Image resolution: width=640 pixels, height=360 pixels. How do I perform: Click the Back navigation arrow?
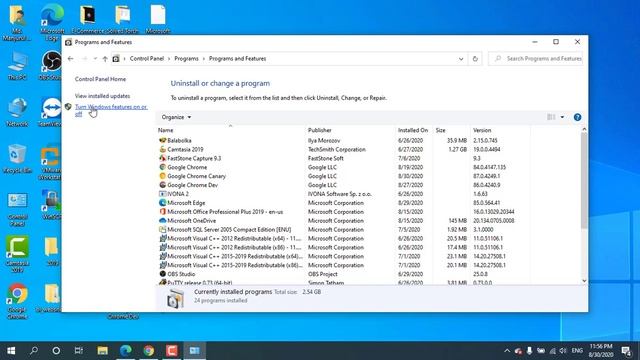click(71, 59)
